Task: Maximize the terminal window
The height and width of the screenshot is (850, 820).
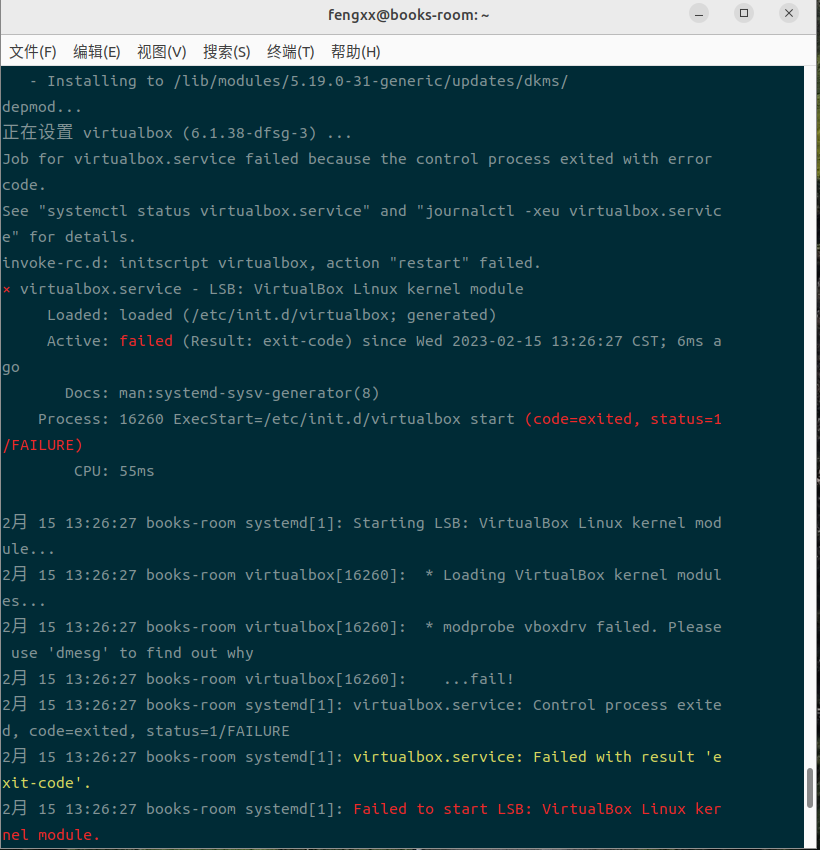Action: pyautogui.click(x=744, y=14)
